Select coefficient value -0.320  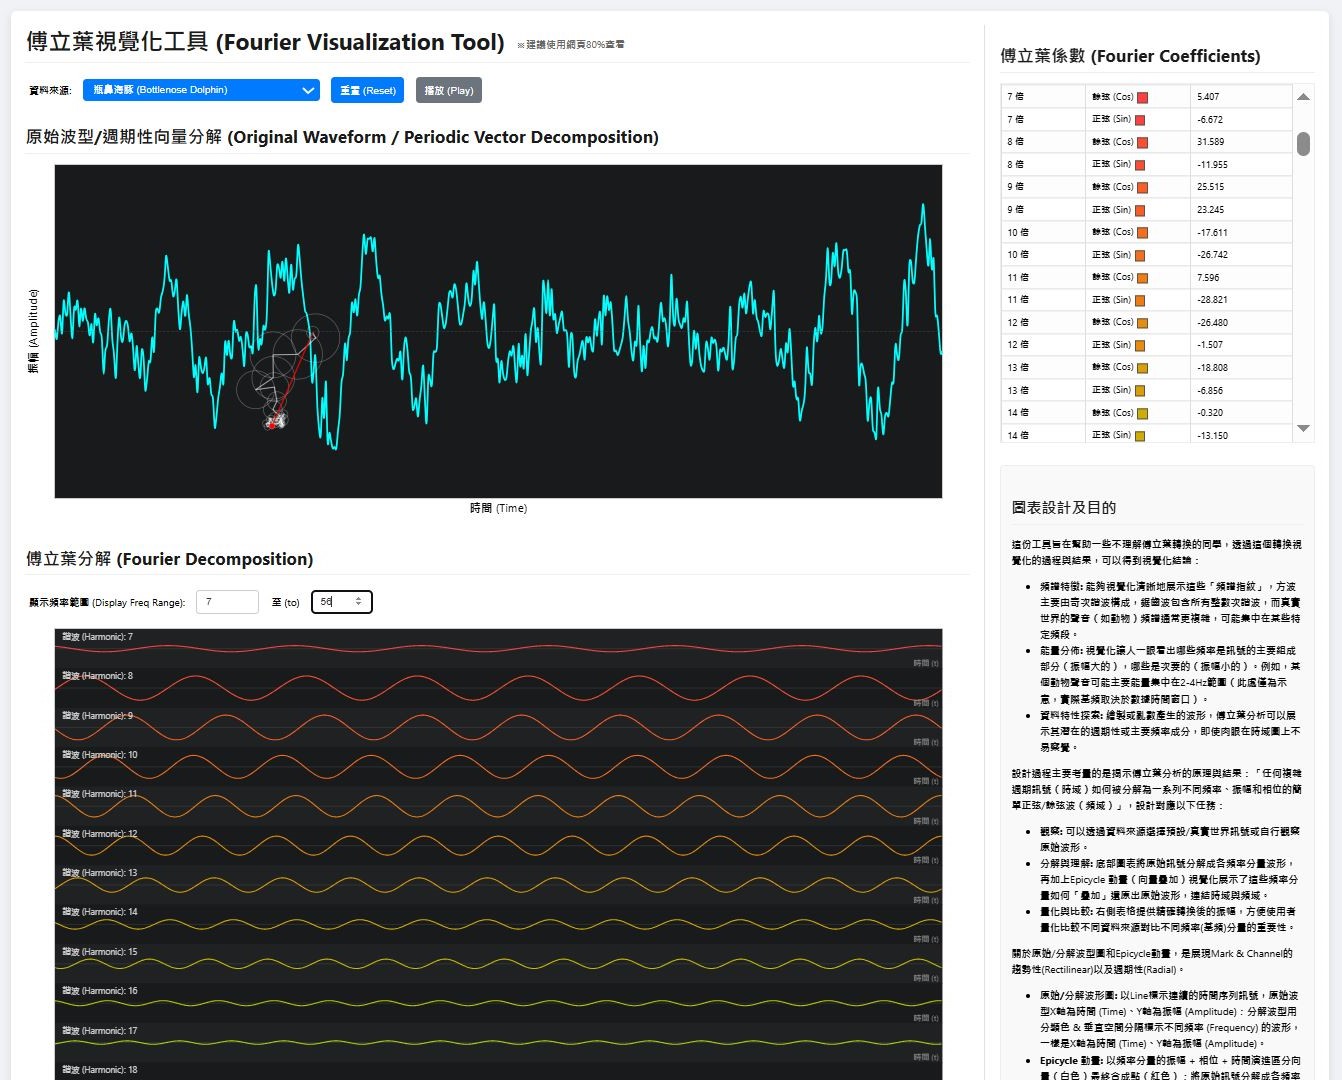1210,413
